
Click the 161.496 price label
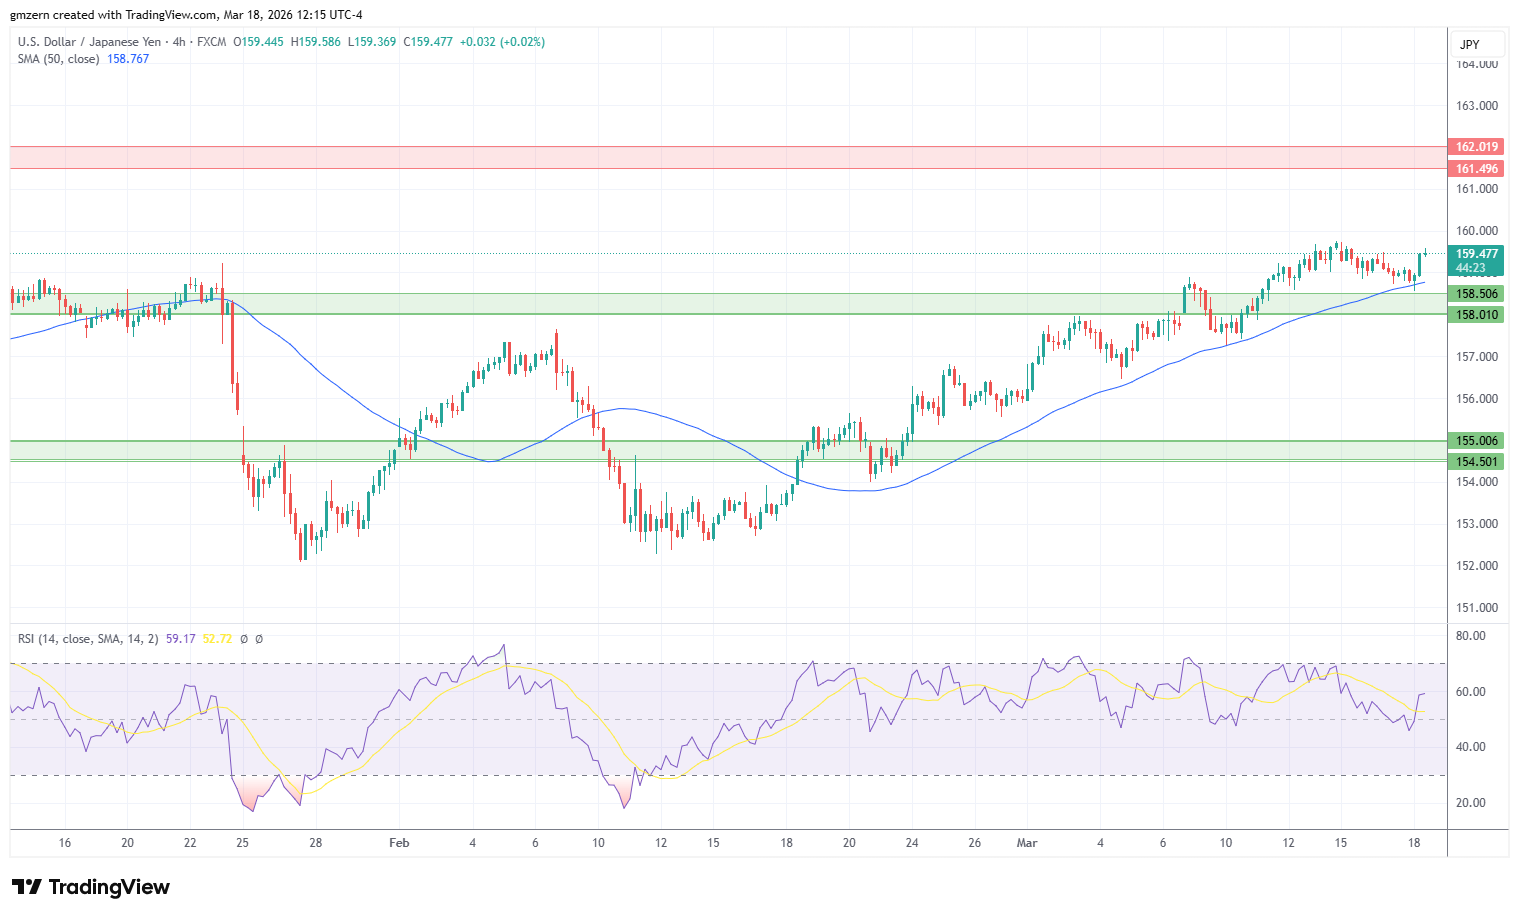(1476, 169)
